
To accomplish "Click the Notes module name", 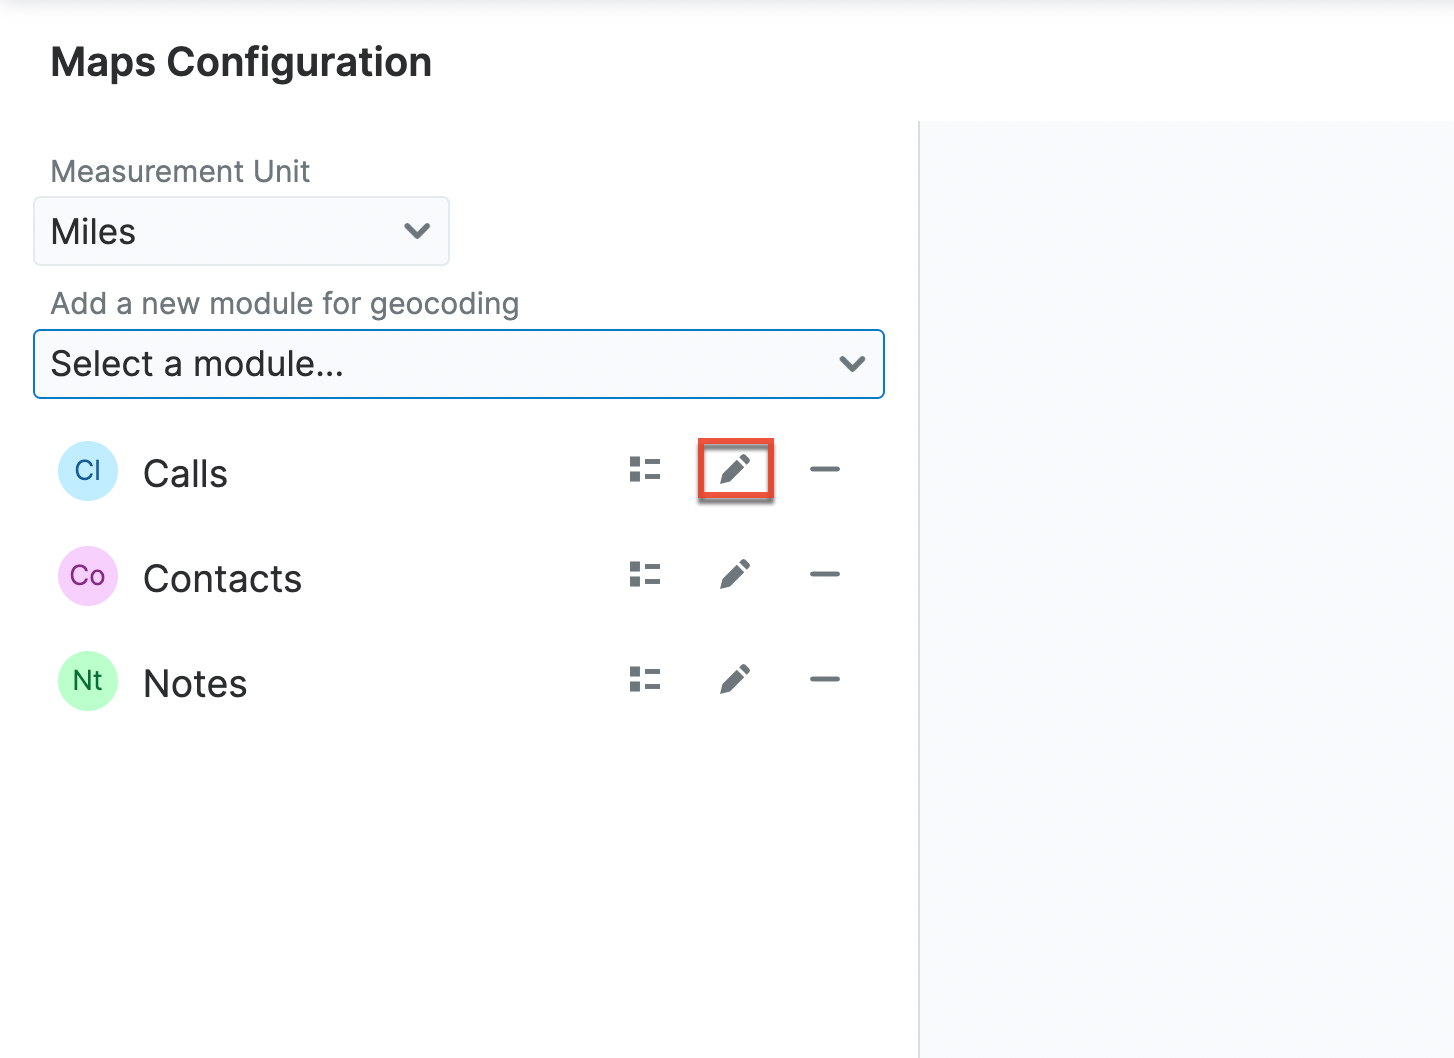I will 195,684.
